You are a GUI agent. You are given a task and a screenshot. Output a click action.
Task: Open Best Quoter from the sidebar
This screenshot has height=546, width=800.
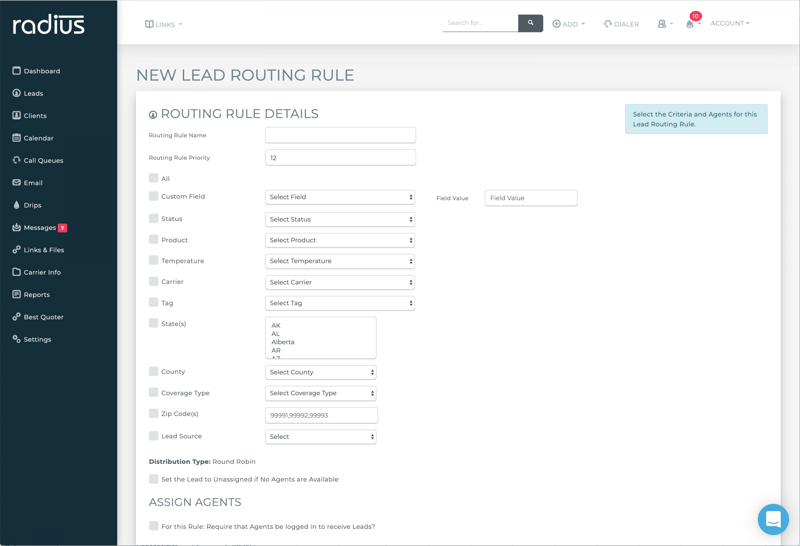coord(43,317)
